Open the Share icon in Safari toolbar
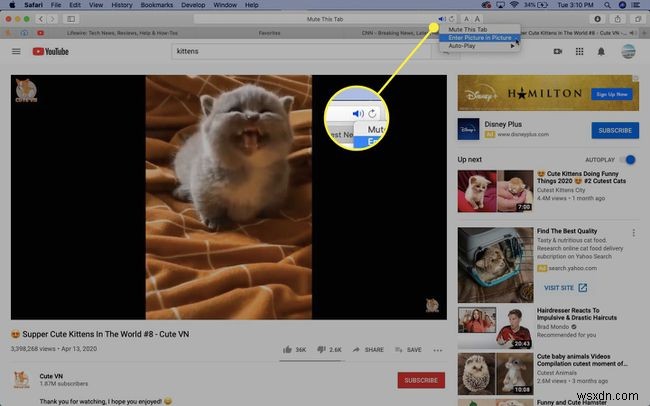Viewport: 650px width, 406px height. click(618, 19)
